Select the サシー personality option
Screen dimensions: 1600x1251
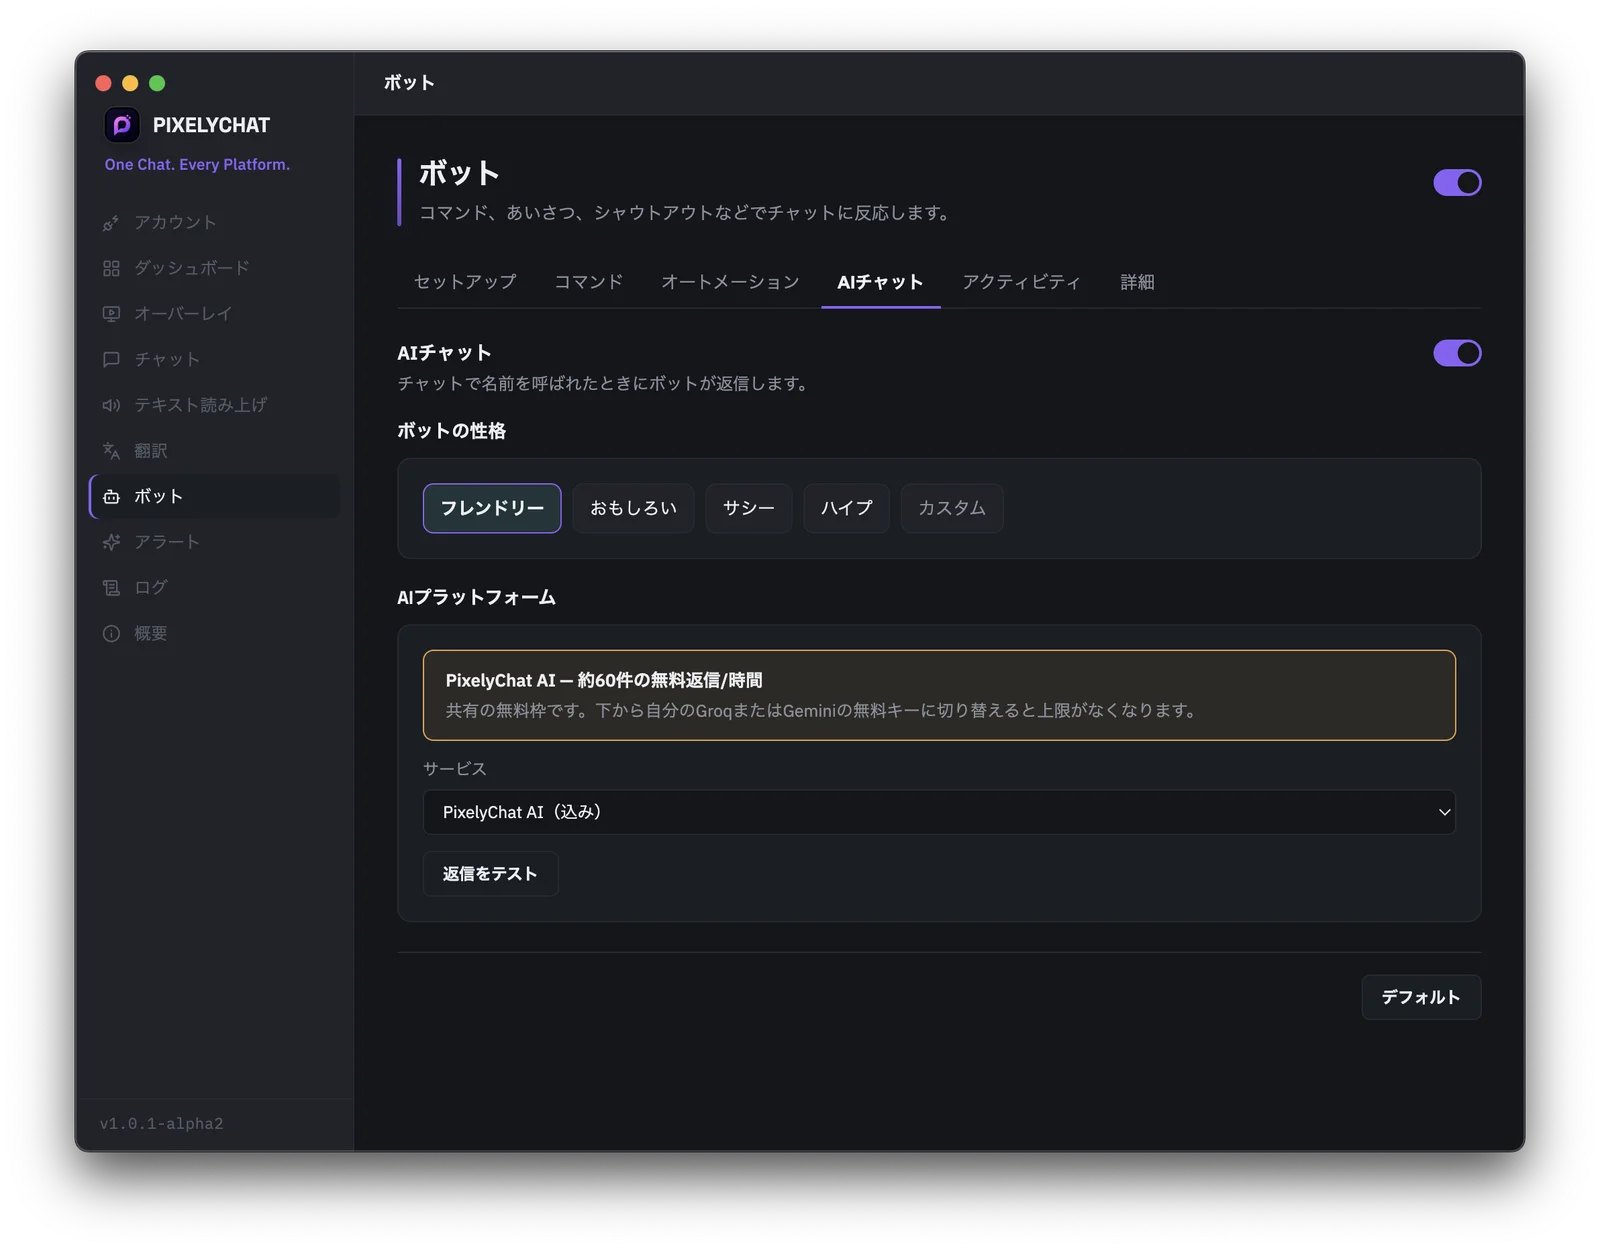(x=749, y=508)
